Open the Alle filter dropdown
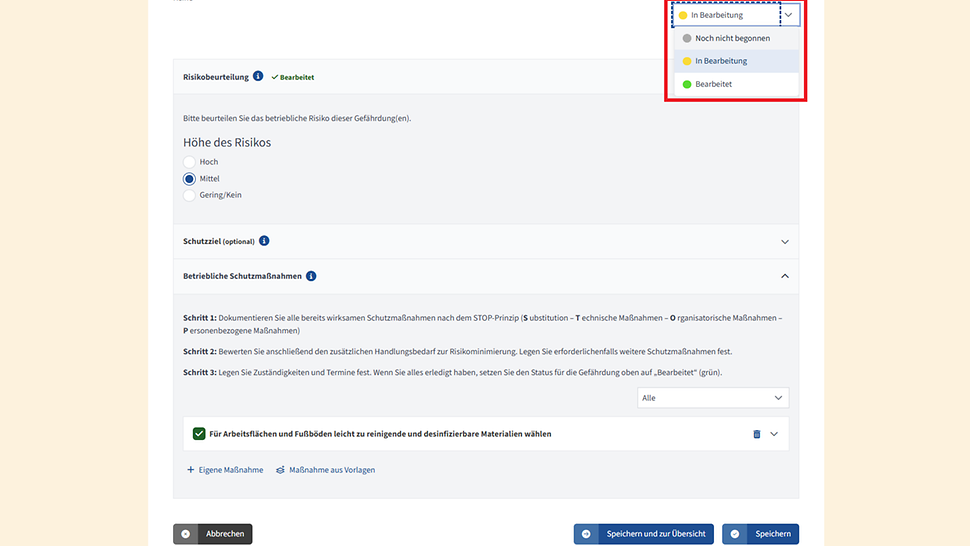This screenshot has height=546, width=970. click(713, 398)
